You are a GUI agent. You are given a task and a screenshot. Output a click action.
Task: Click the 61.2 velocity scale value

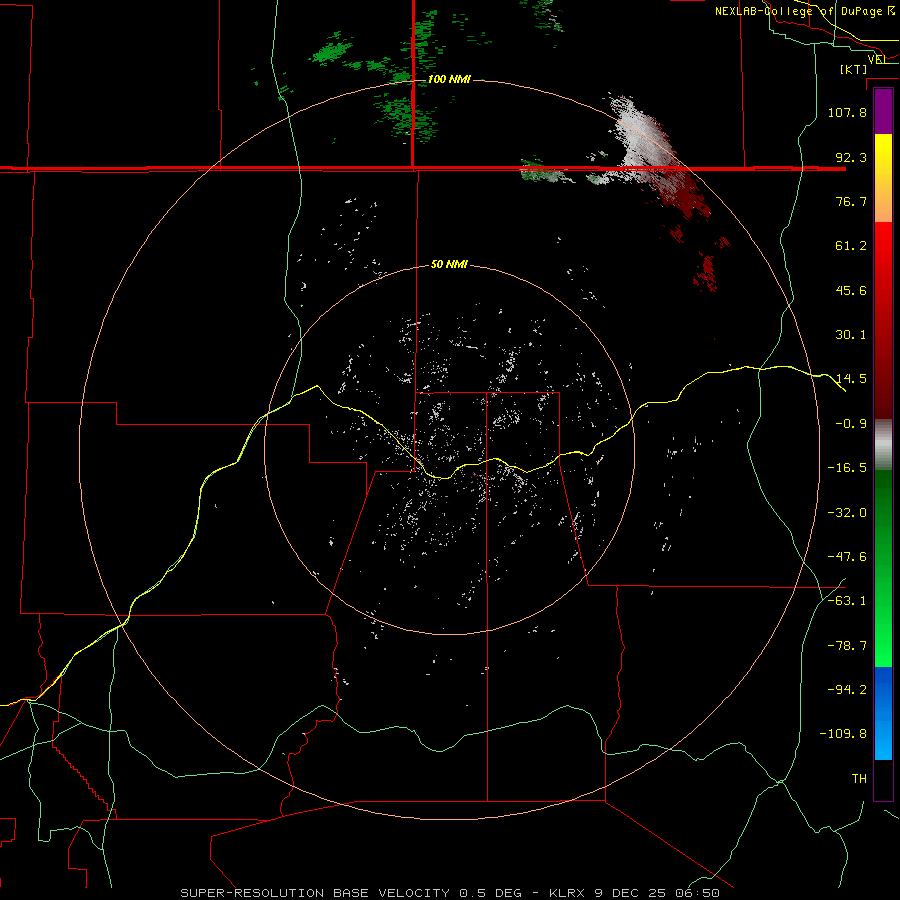click(851, 246)
